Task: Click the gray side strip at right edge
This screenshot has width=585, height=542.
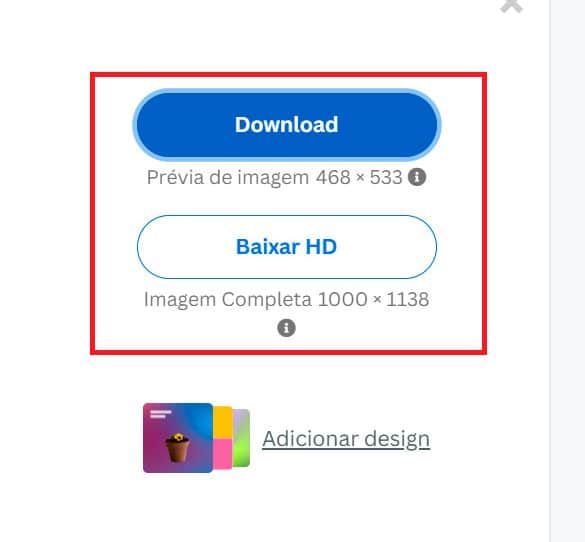Action: click(x=567, y=271)
